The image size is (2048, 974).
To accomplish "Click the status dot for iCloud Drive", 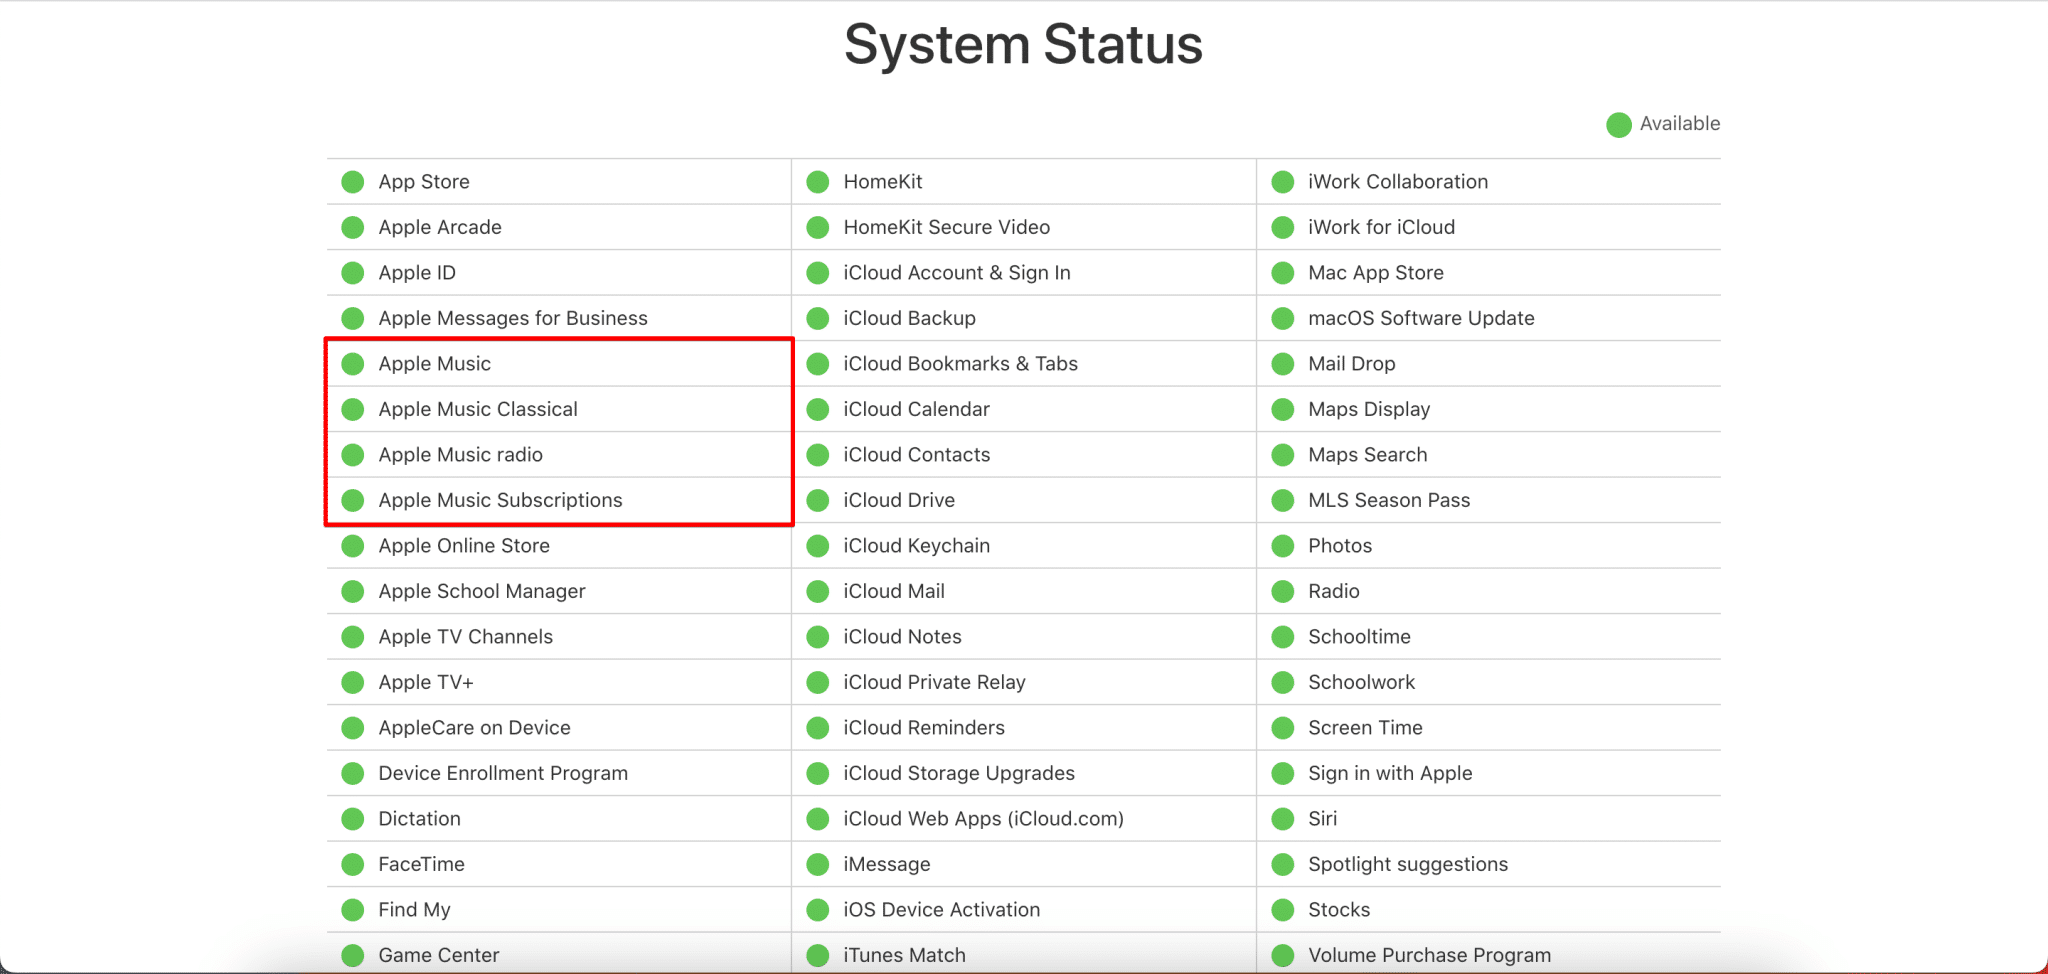I will [x=817, y=500].
